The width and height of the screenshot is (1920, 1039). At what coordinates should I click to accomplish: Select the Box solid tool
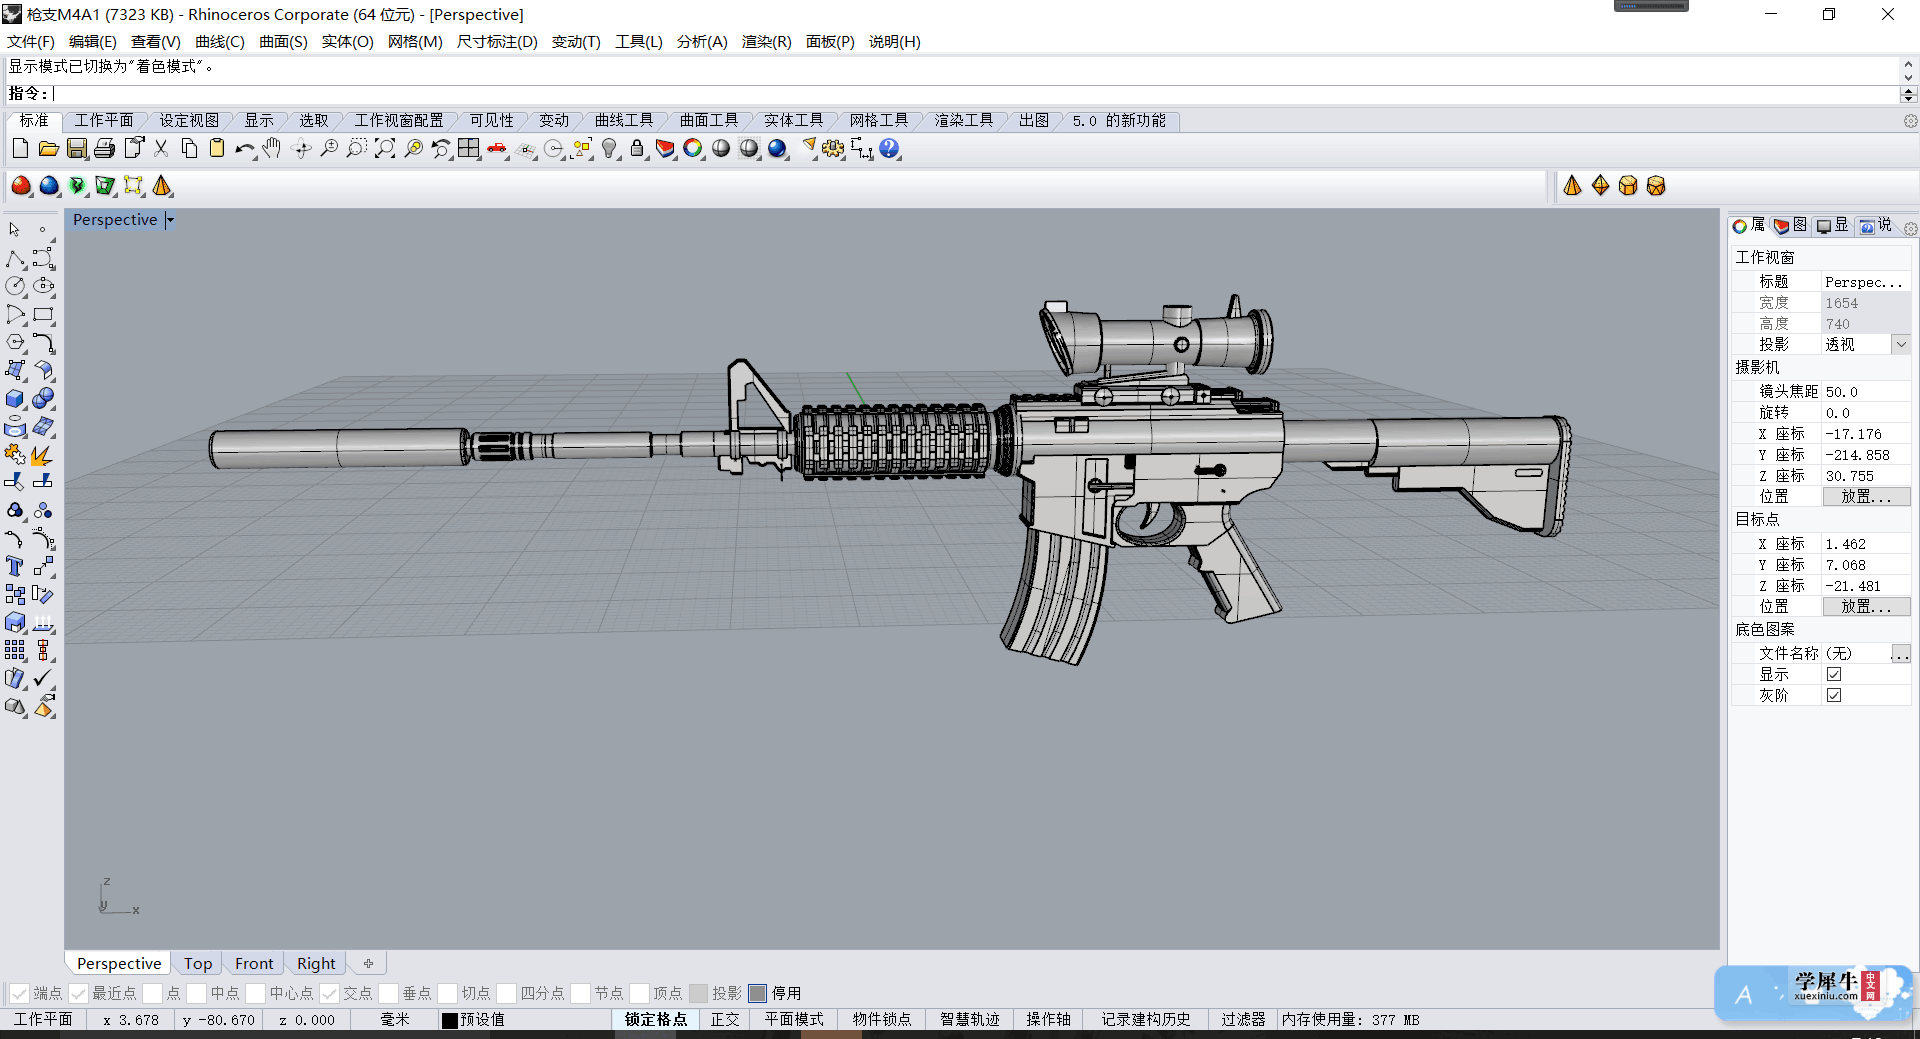click(x=15, y=398)
